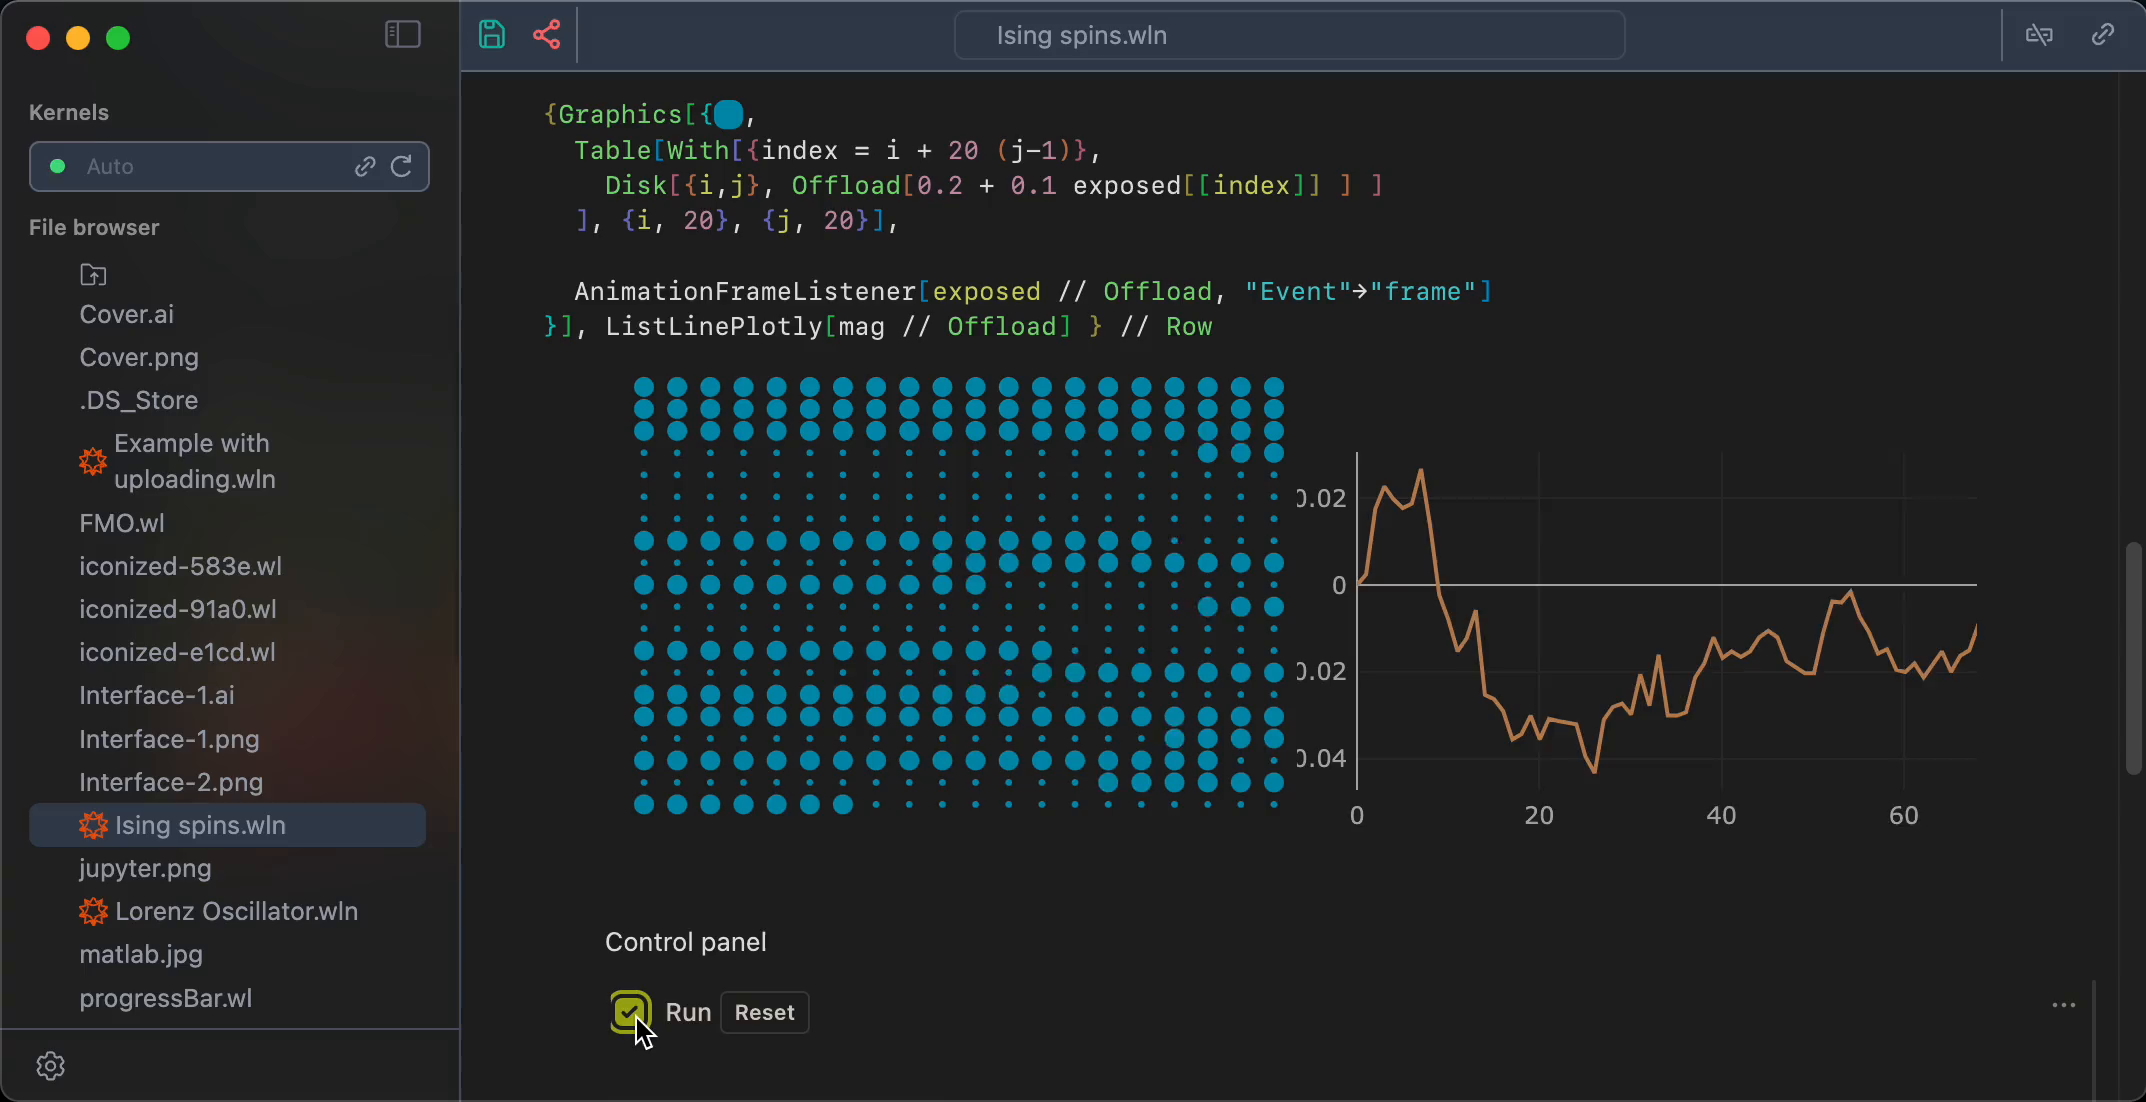2146x1102 pixels.
Task: Select the Ising spins.wln file
Action: 200,825
